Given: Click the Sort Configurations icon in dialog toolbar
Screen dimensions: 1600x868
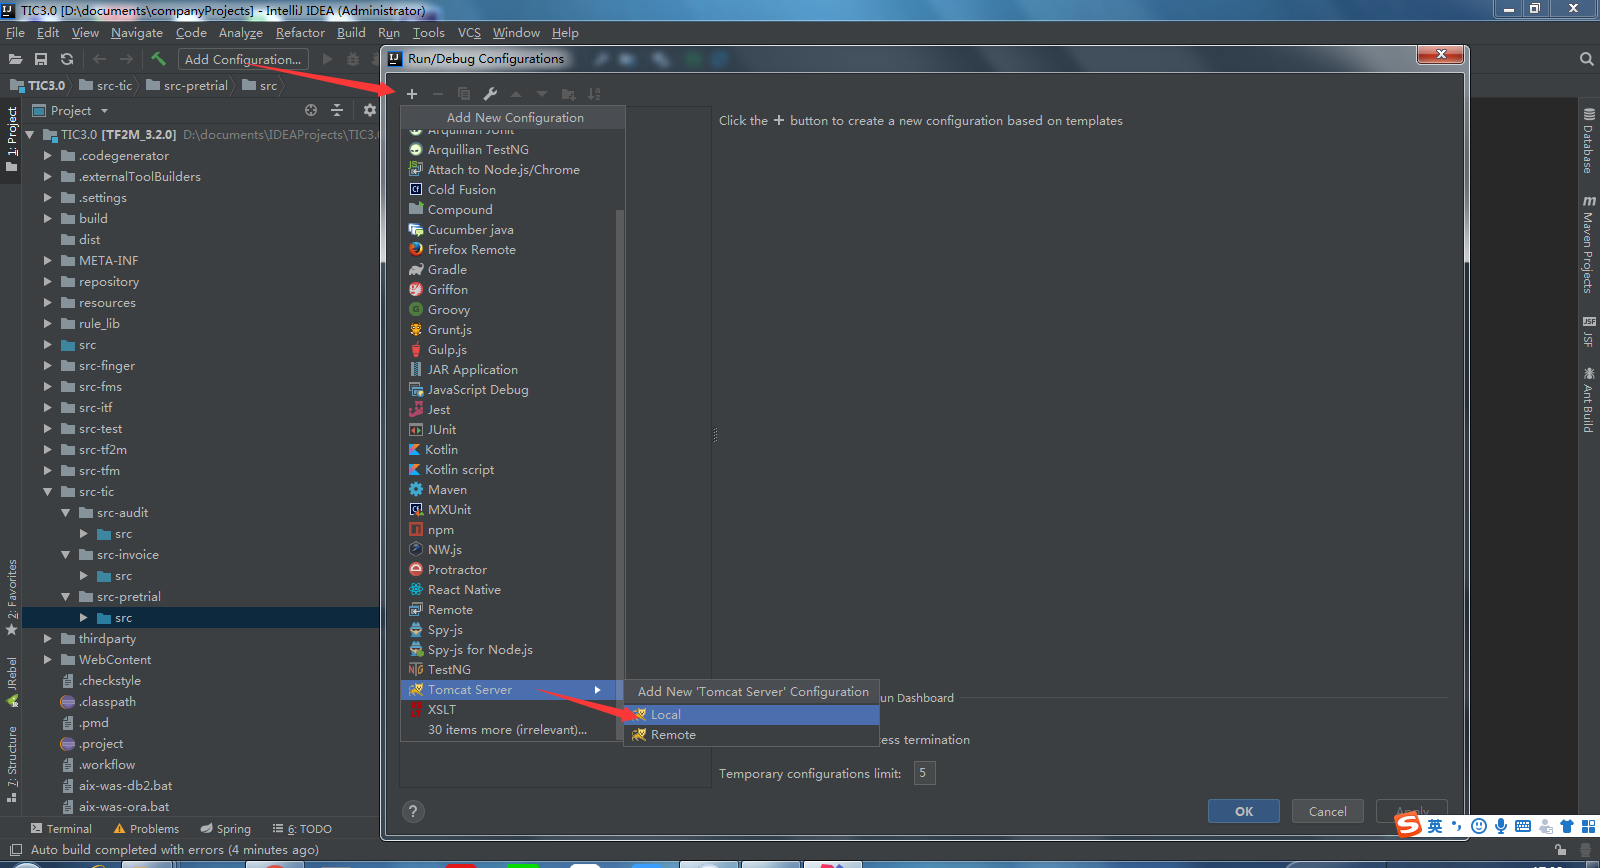Looking at the screenshot, I should 594,94.
